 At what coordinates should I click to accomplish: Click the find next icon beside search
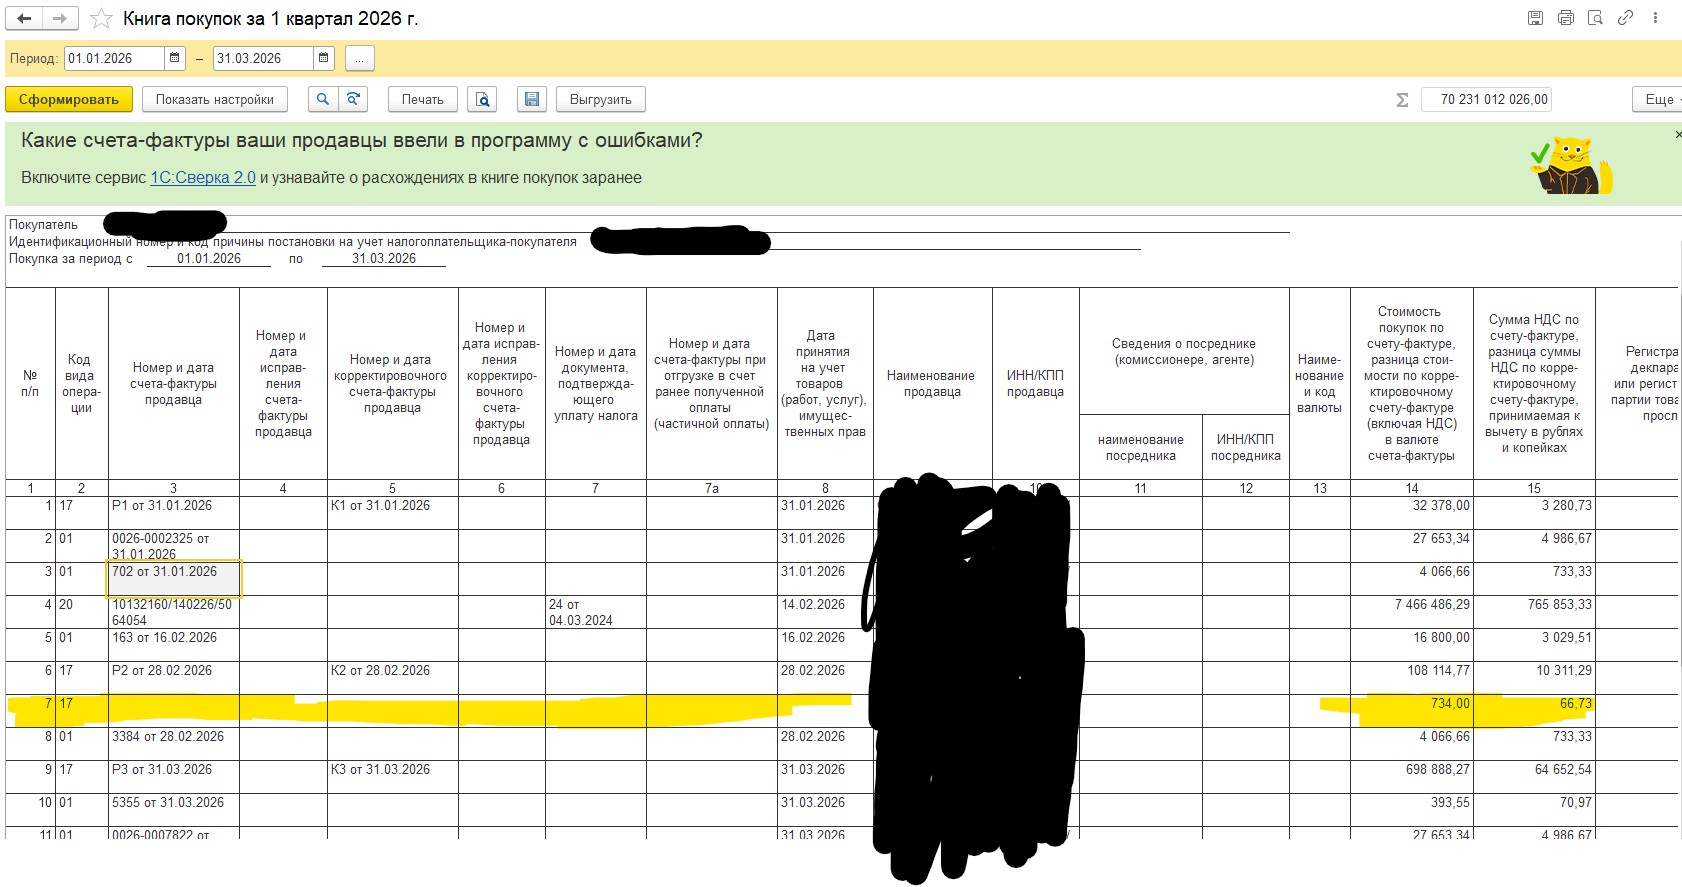[353, 99]
